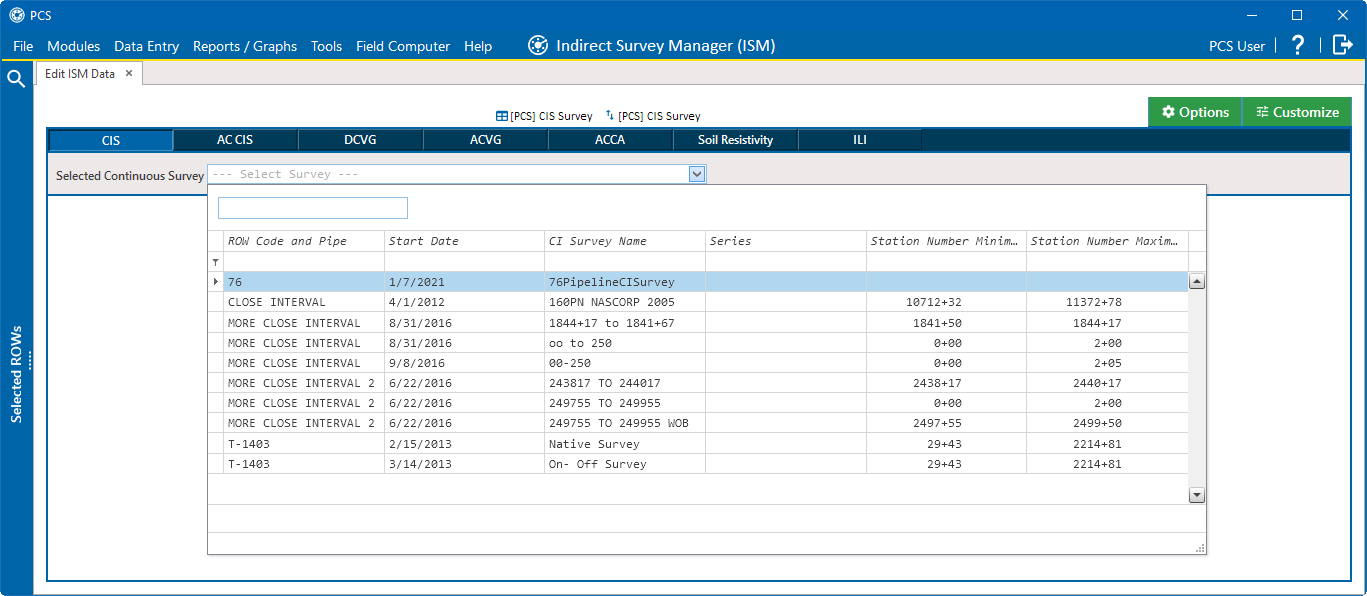1367x596 pixels.
Task: Click the survey search text box
Action: (x=313, y=208)
